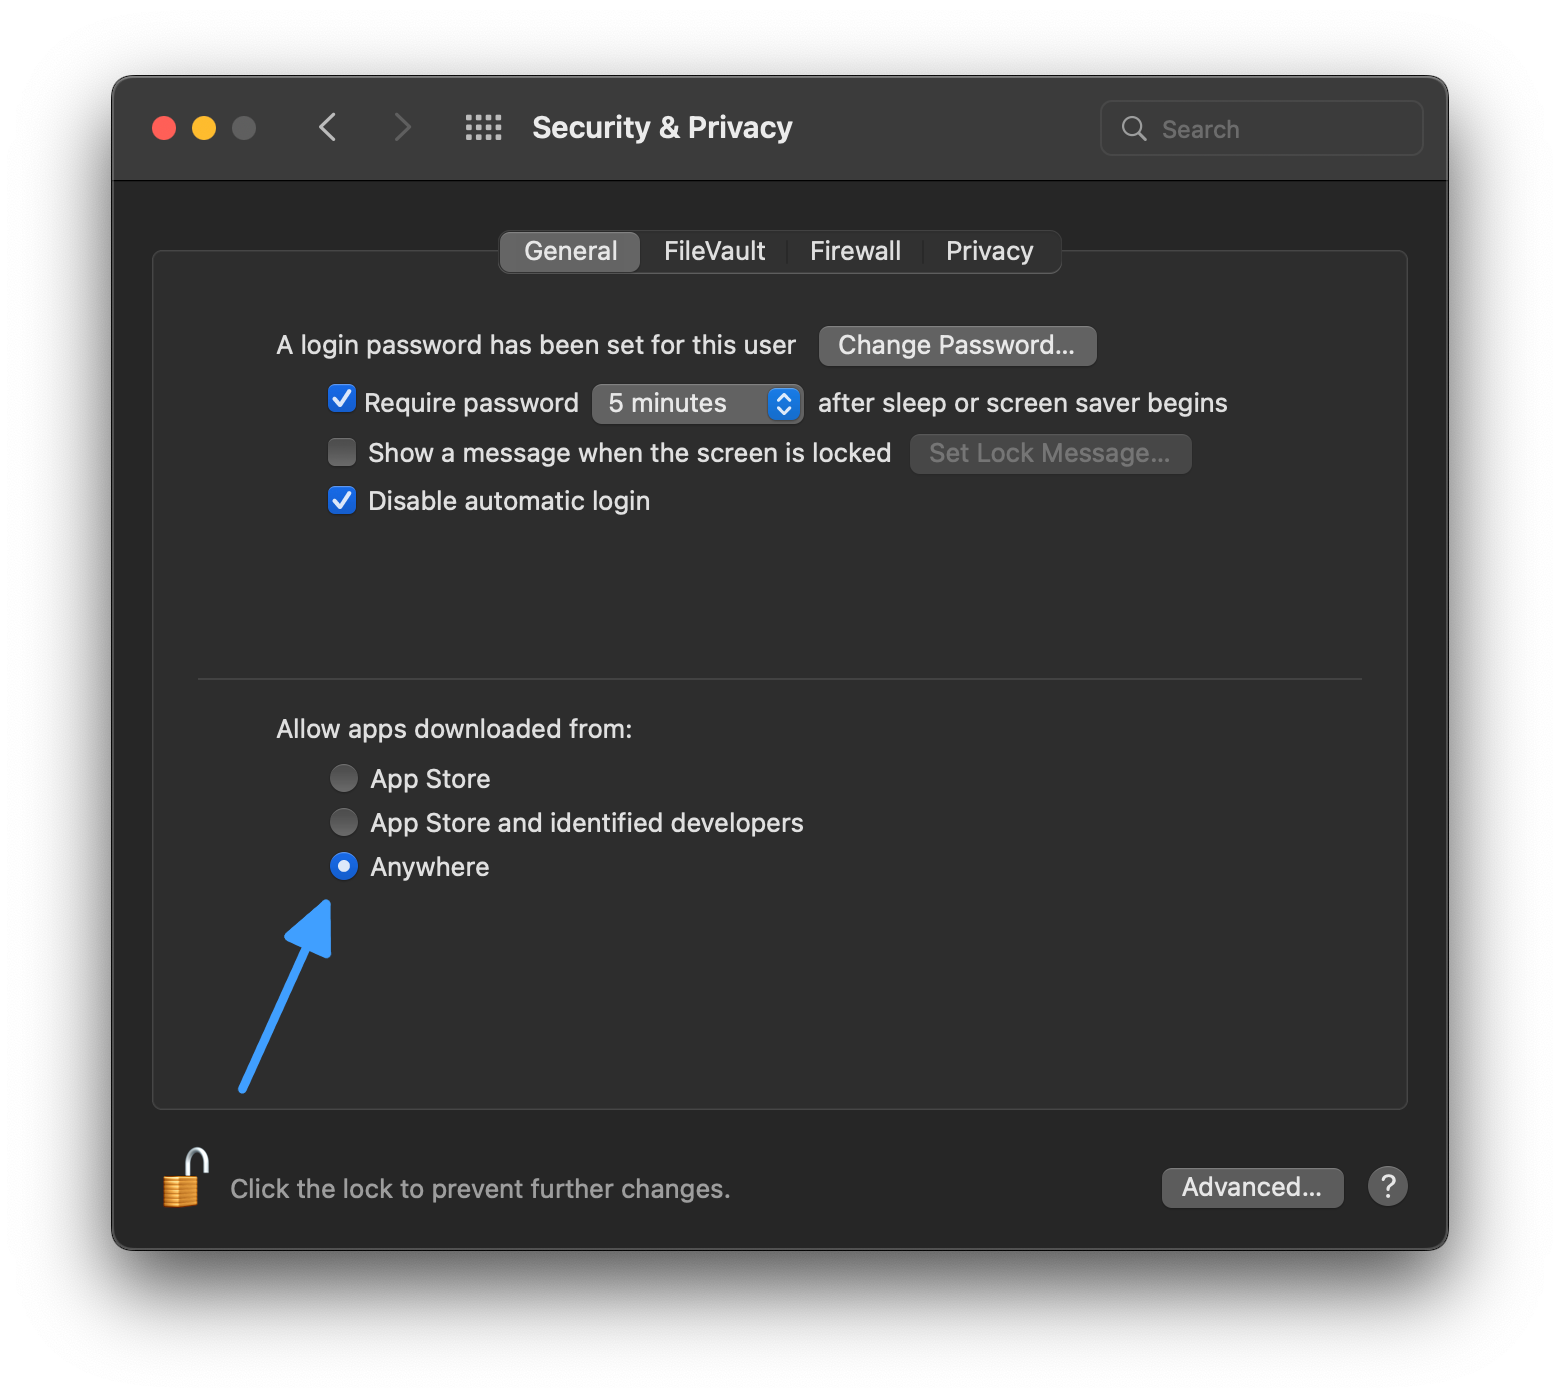Open Advanced settings
Screen dimensions: 1560x1398
1252,1187
